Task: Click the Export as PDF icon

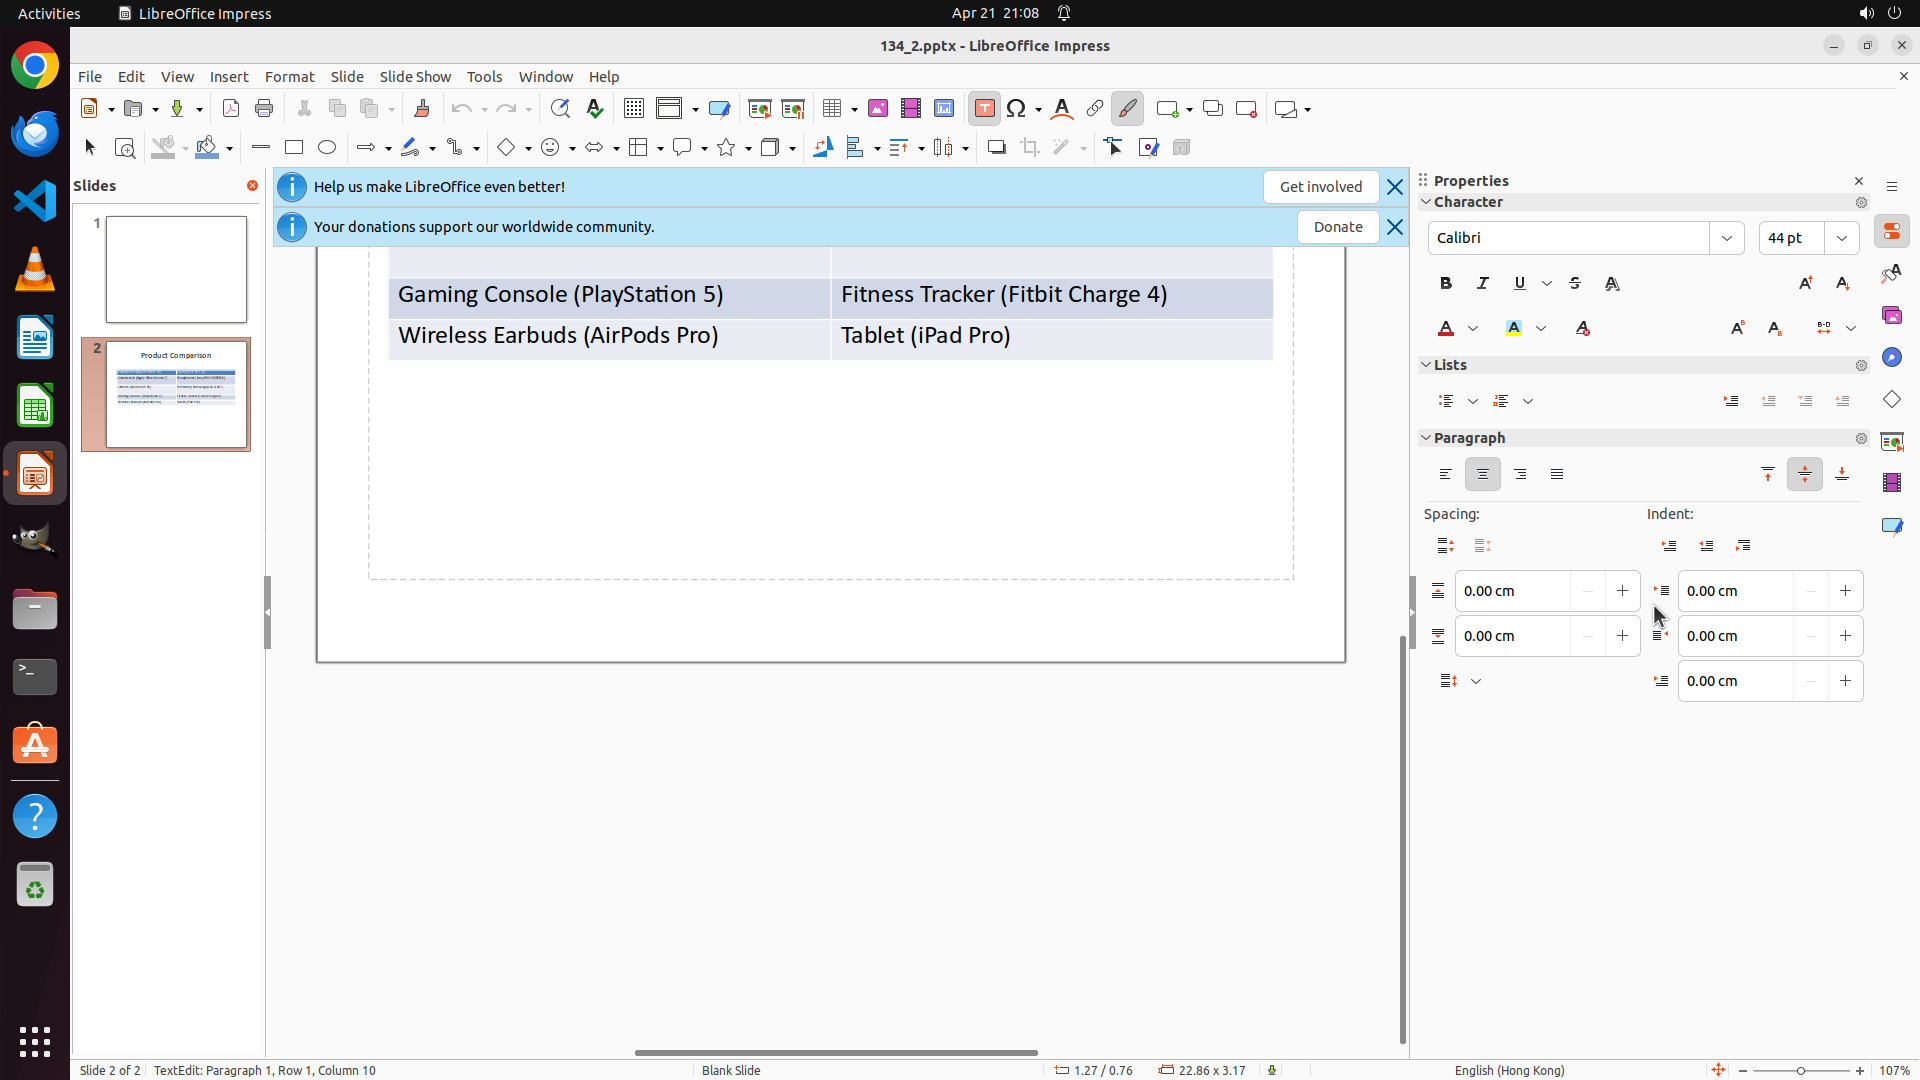Action: 231,109
